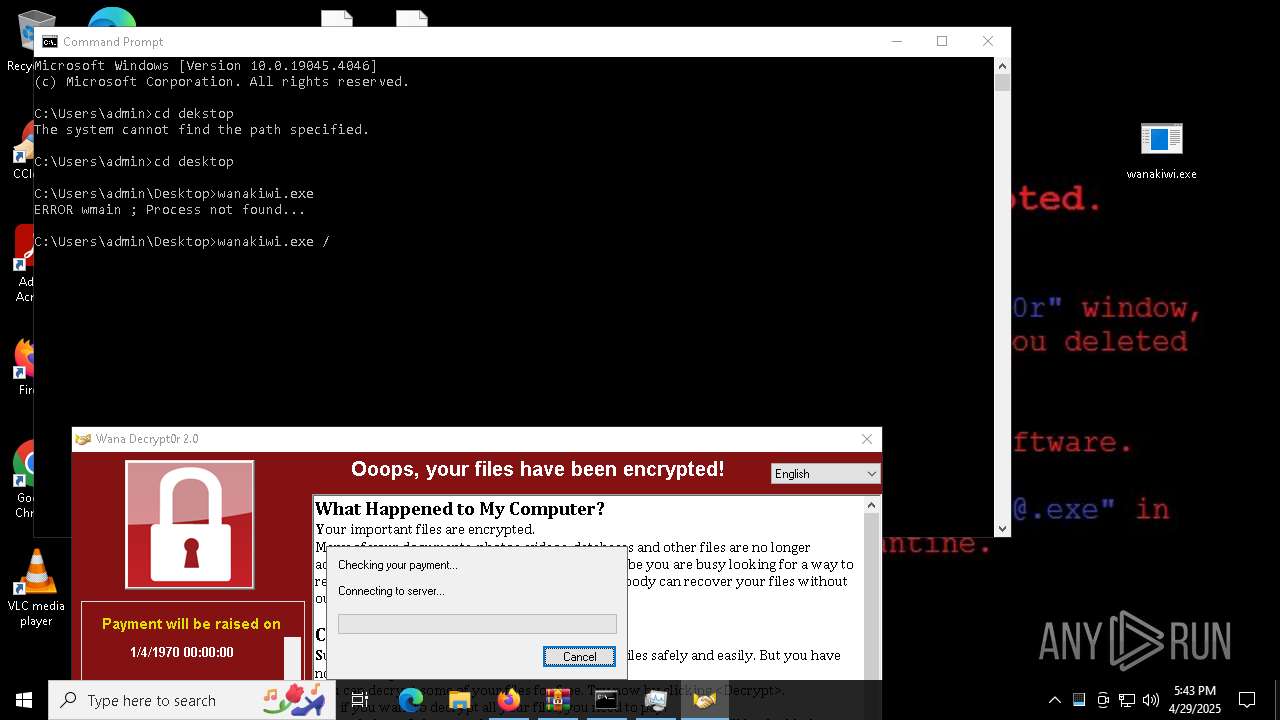1280x720 pixels.
Task: Click the 1/4/1970 00:00:00 date text
Action: [x=182, y=652]
